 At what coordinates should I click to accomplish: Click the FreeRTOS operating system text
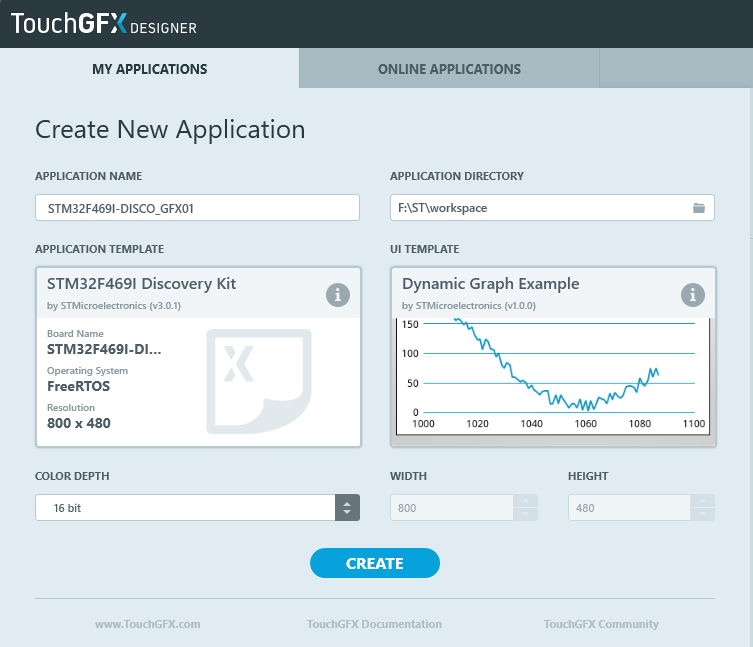pos(78,386)
